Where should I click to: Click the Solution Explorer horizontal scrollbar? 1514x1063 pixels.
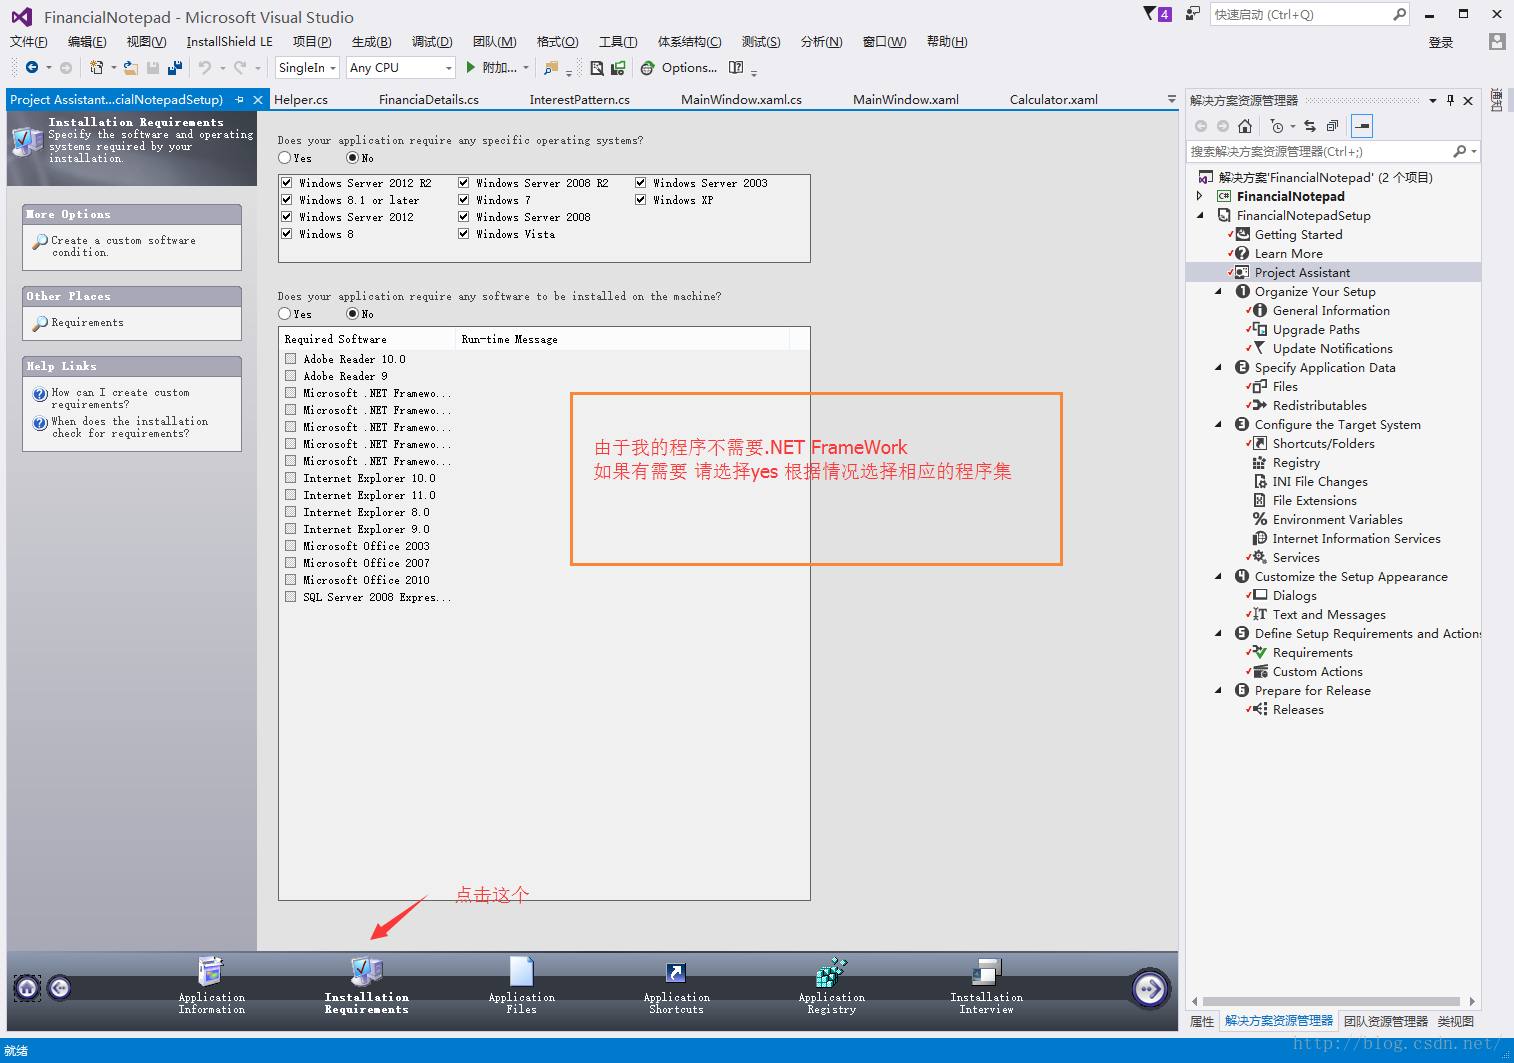pos(1331,1001)
